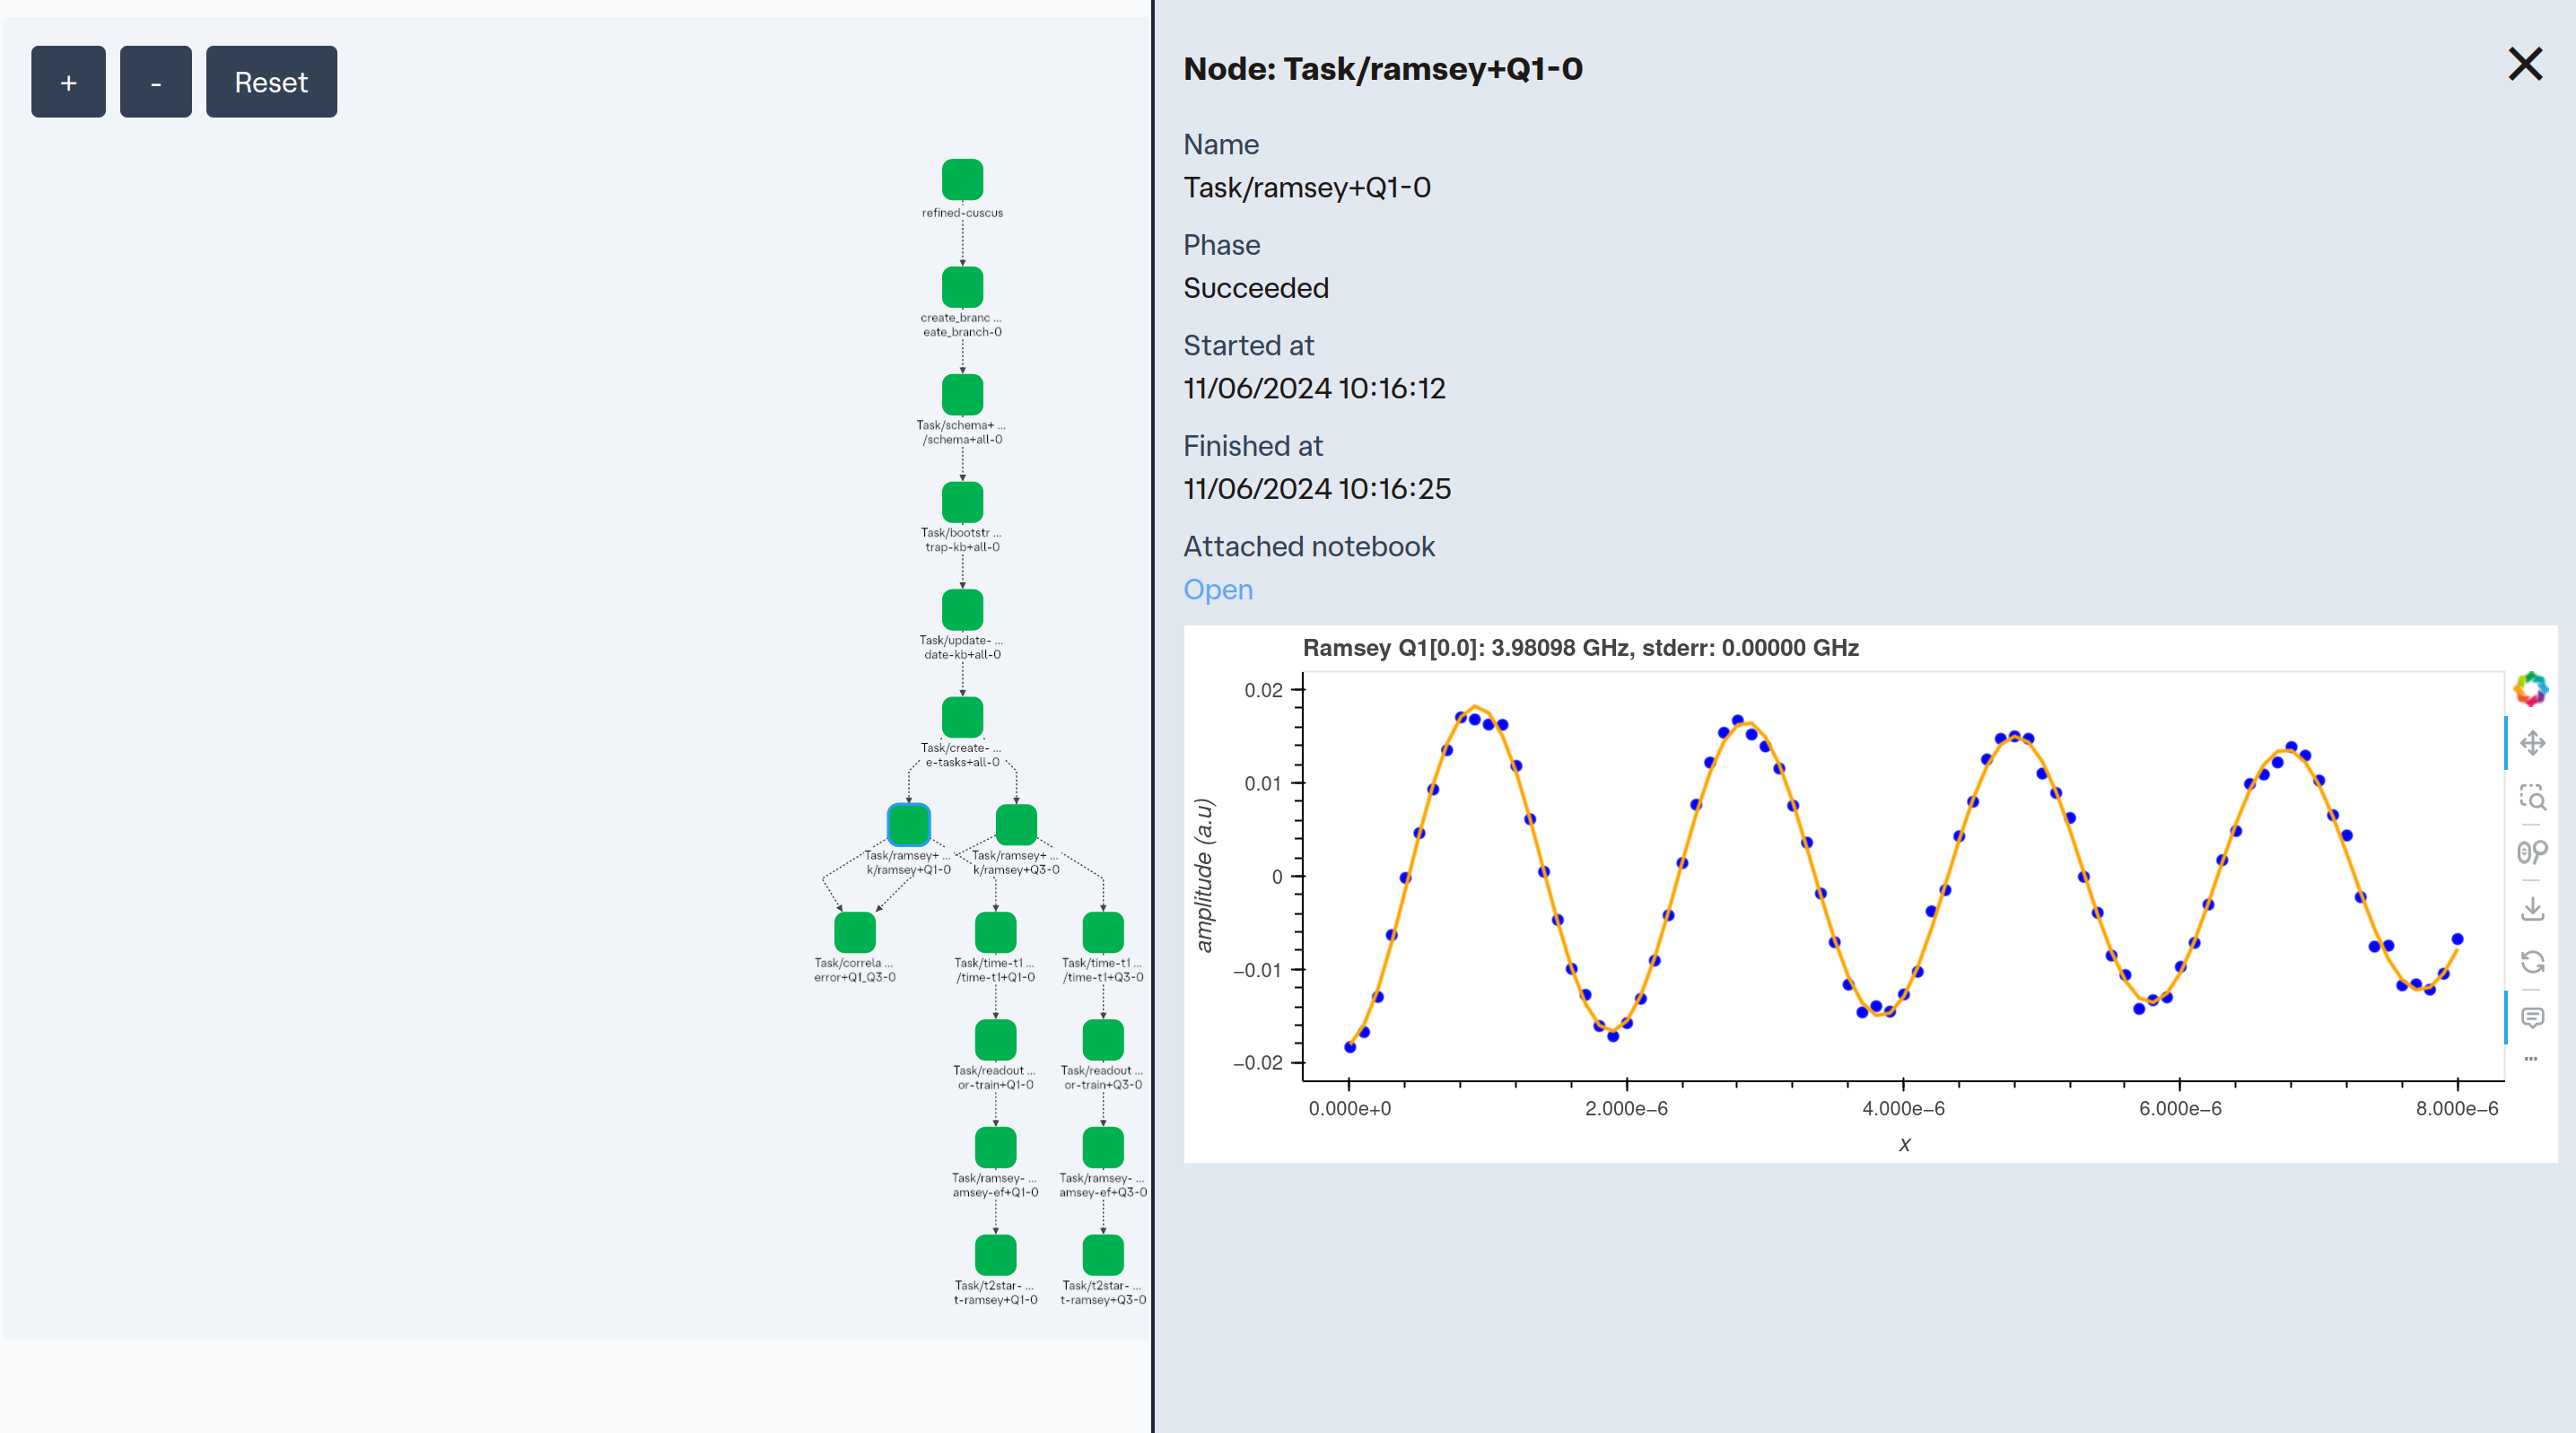Open the attached notebook link
This screenshot has width=2576, height=1433.
(1217, 589)
